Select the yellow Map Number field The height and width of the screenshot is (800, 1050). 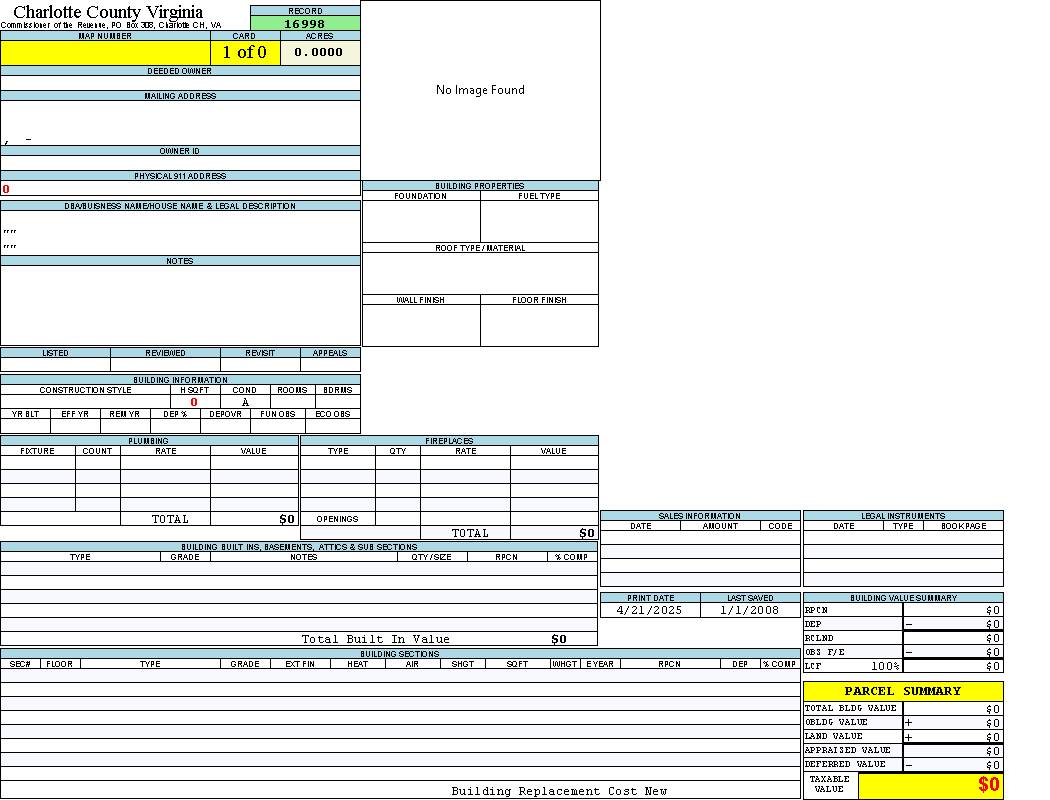(105, 52)
